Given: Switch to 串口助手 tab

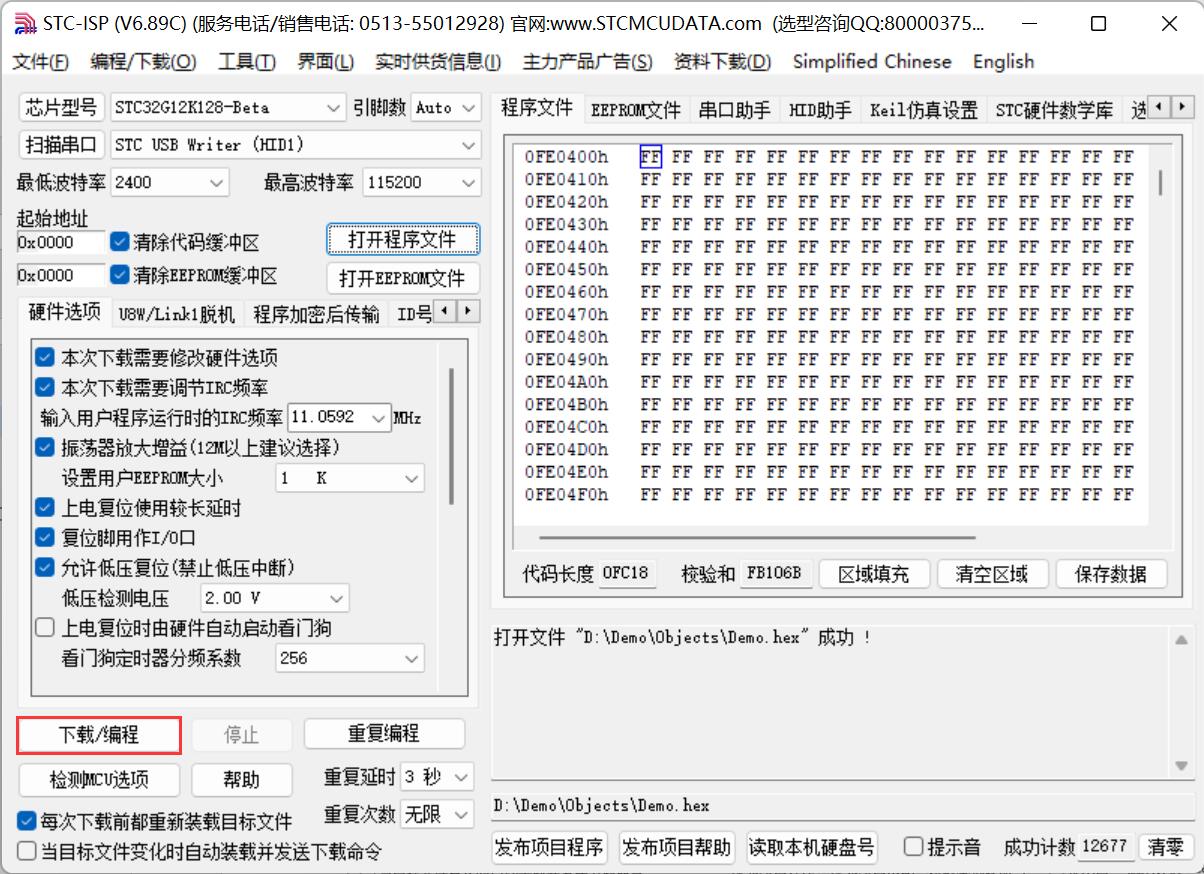Looking at the screenshot, I should tap(734, 110).
